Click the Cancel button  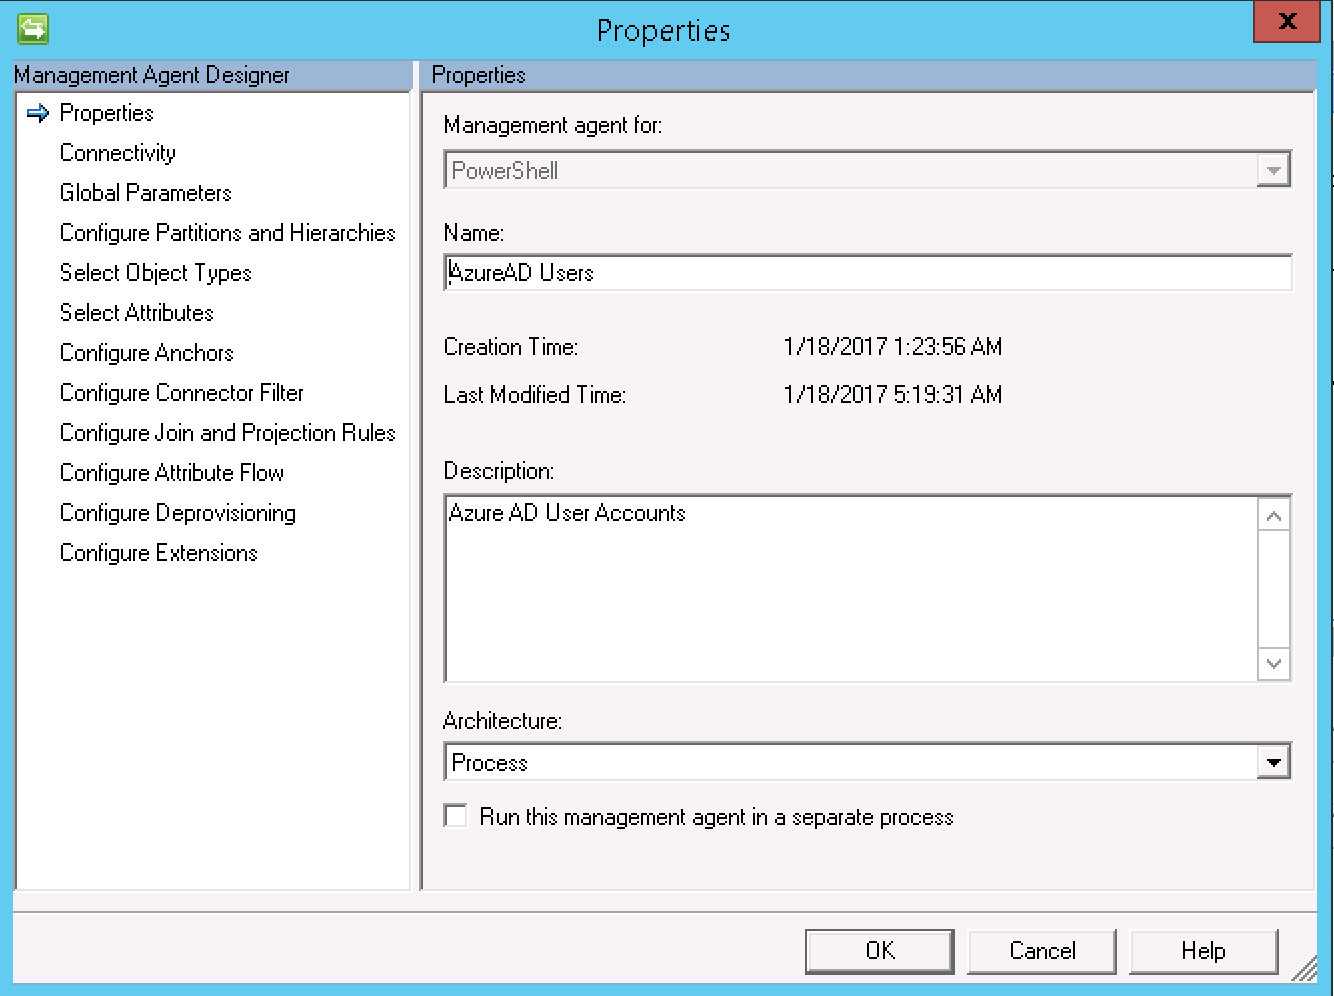point(1042,951)
